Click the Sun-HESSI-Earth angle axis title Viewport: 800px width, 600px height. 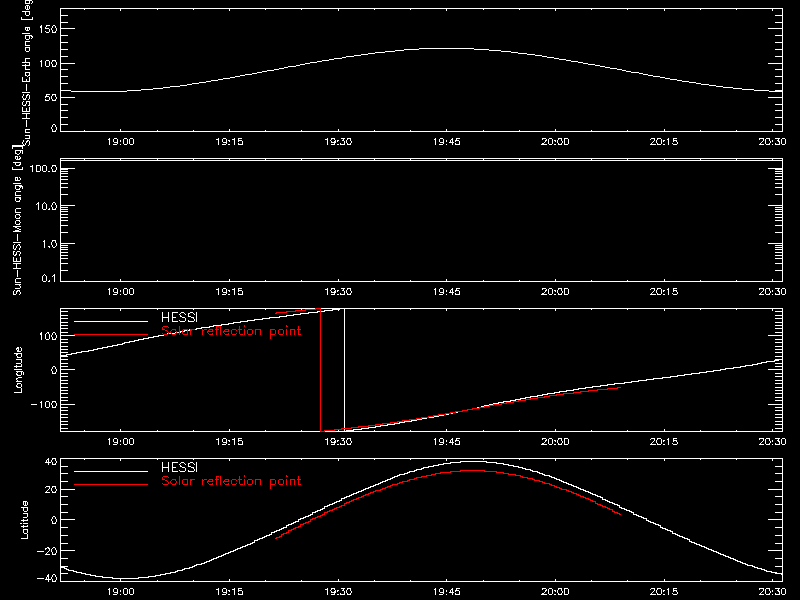point(27,72)
